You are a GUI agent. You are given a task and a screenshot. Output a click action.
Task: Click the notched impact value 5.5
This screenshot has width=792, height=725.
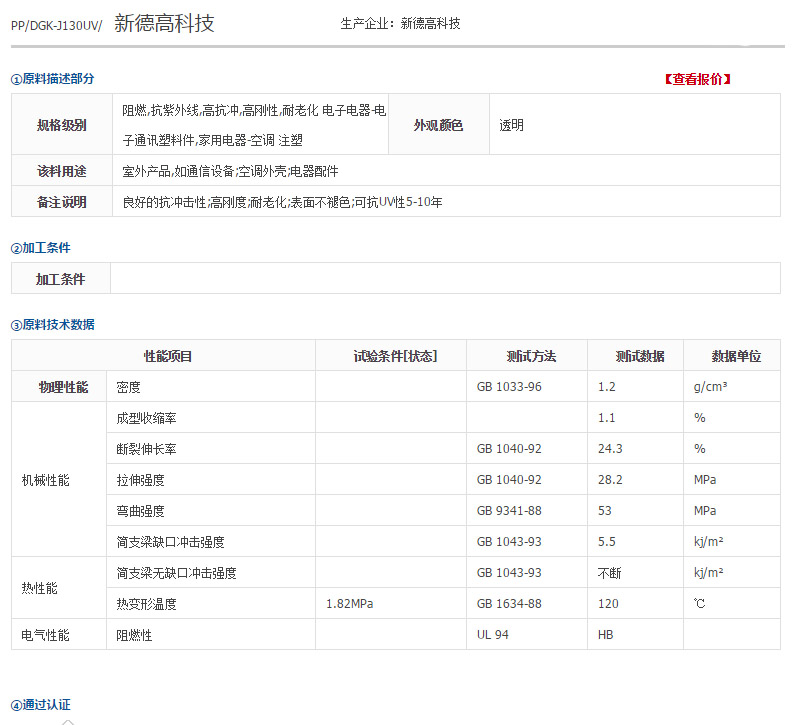tap(607, 542)
